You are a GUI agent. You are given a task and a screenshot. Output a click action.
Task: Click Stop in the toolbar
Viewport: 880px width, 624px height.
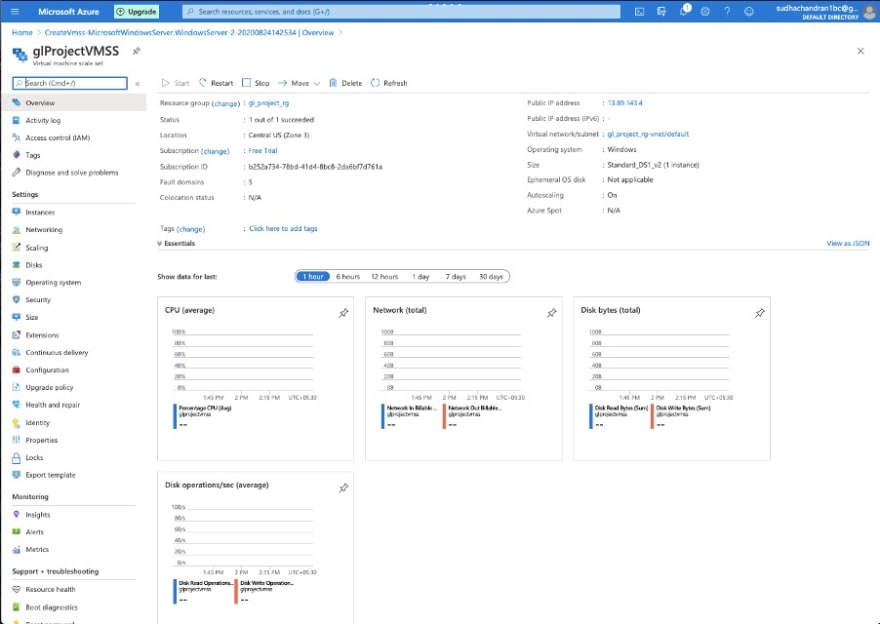tap(256, 83)
